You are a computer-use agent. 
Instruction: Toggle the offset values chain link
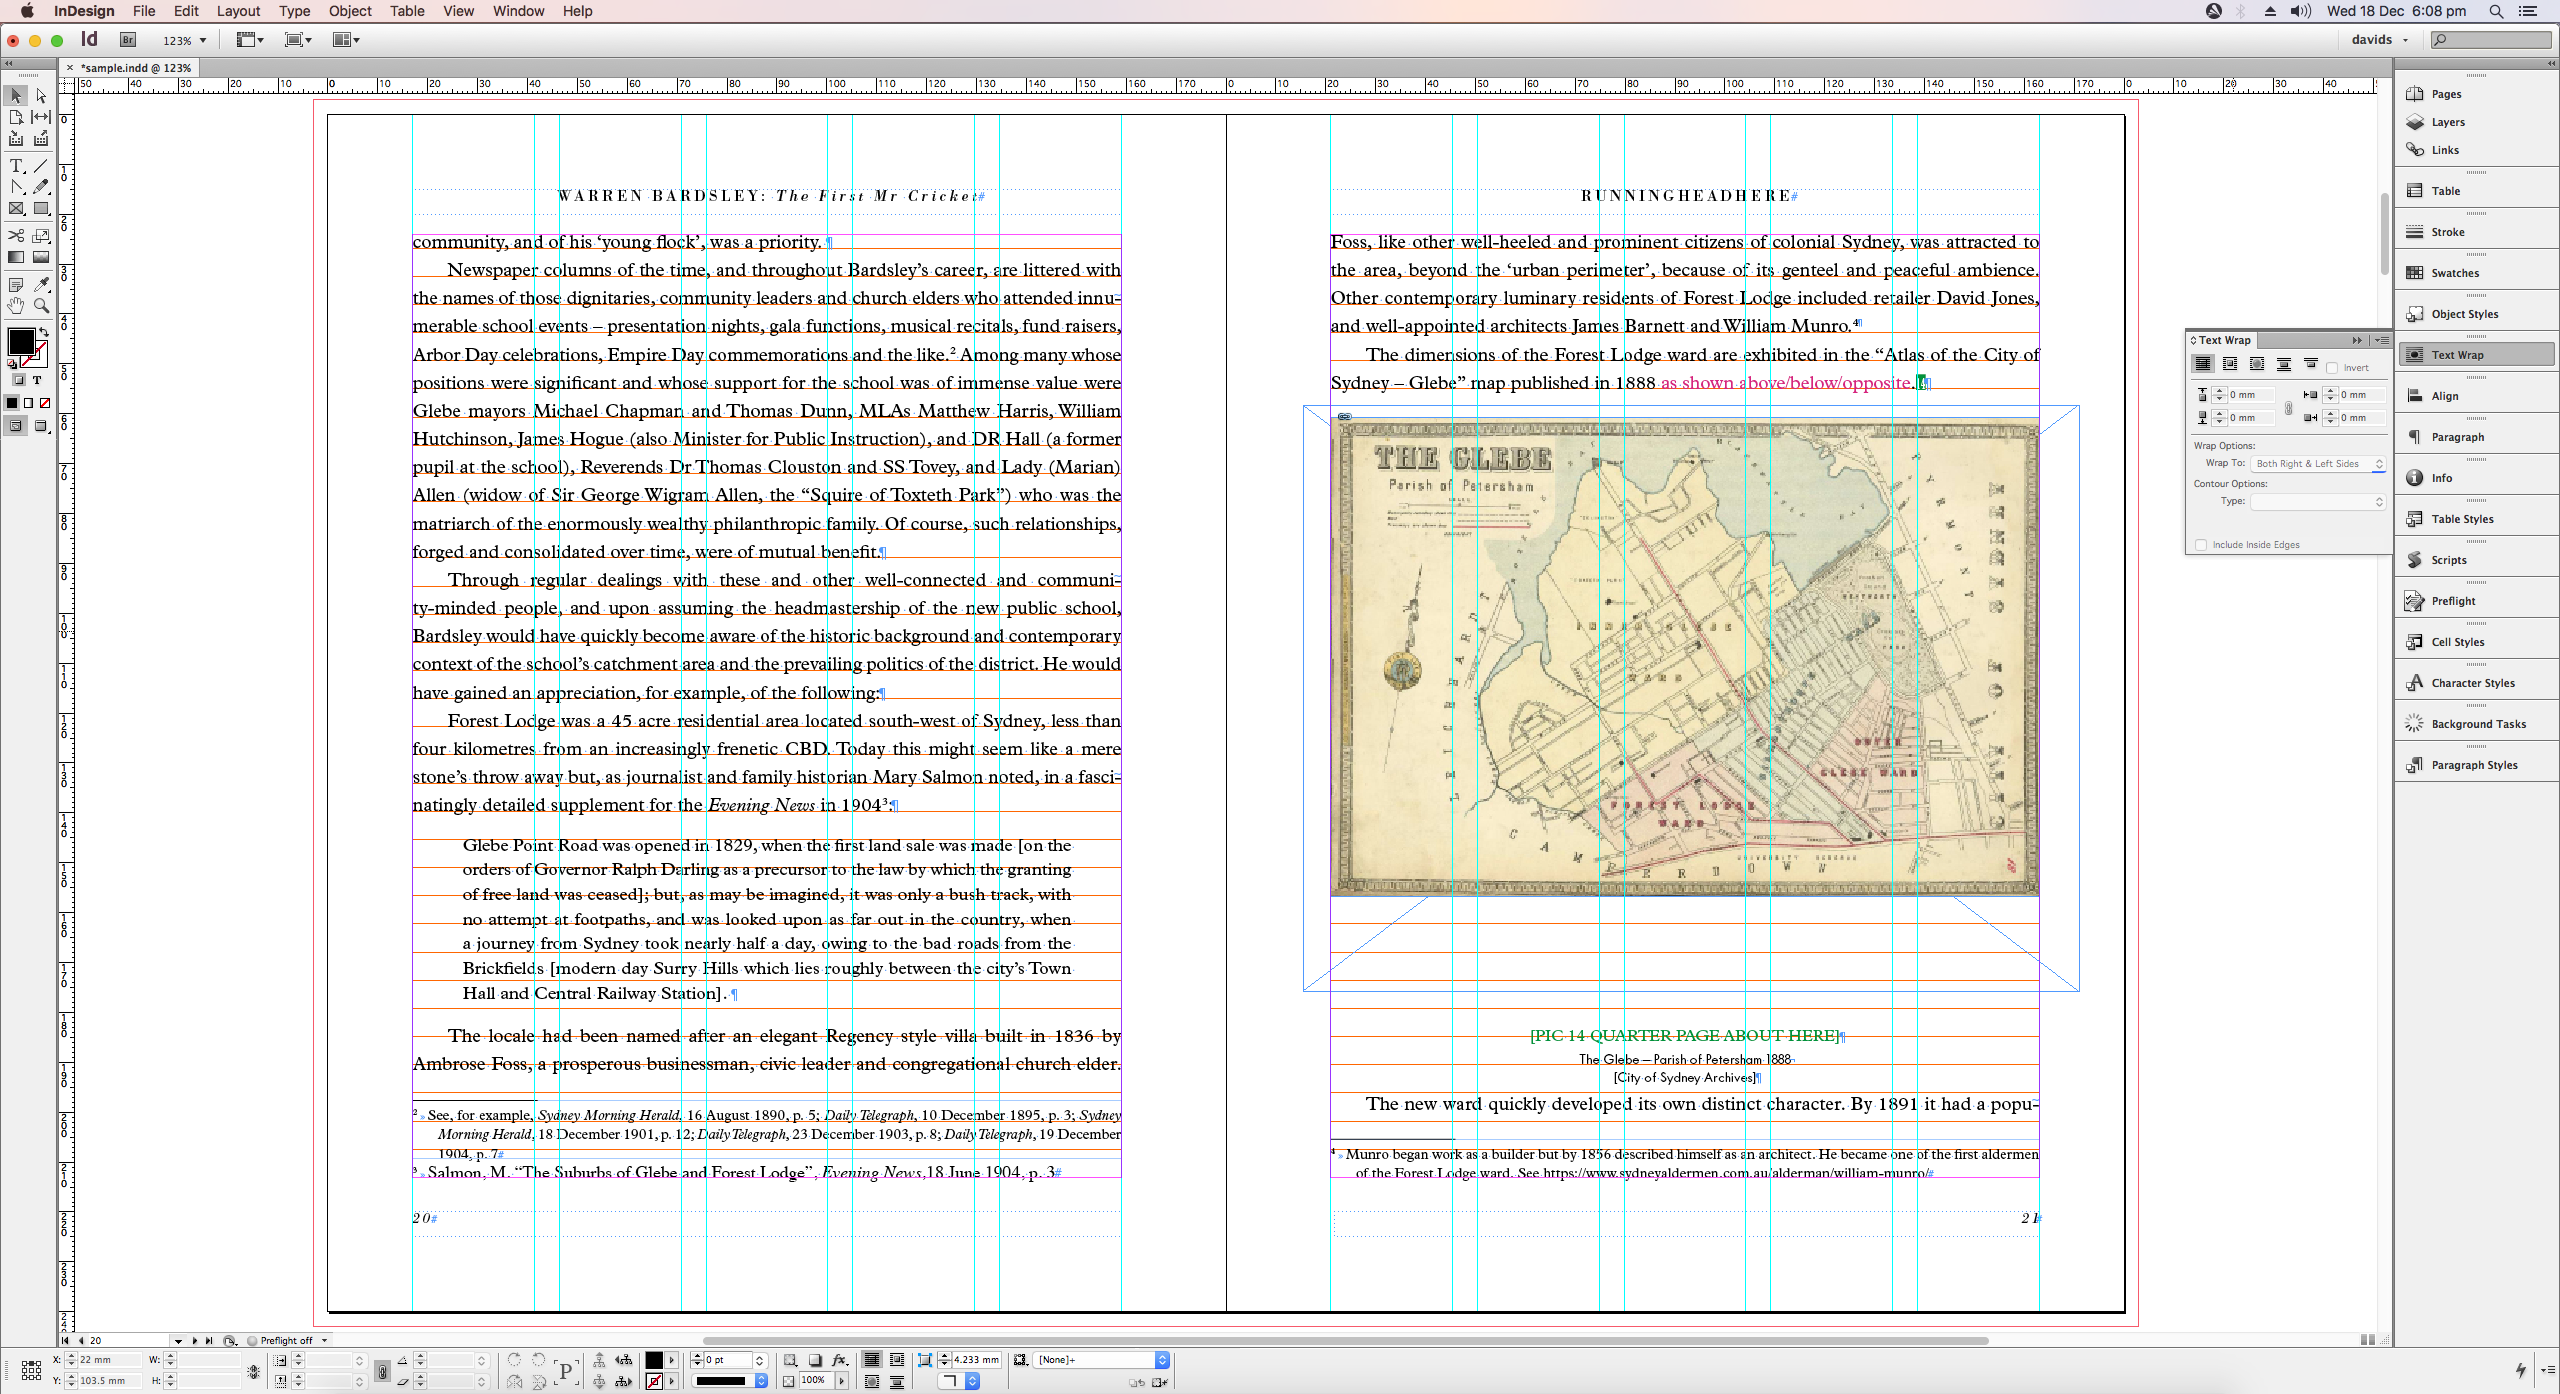[x=2288, y=407]
